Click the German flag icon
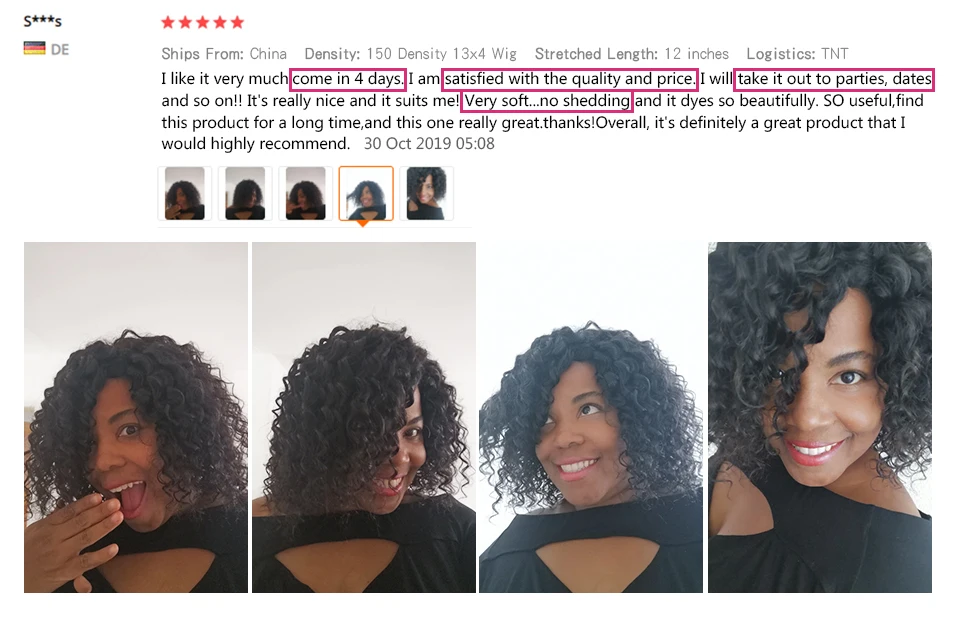 [x=34, y=48]
